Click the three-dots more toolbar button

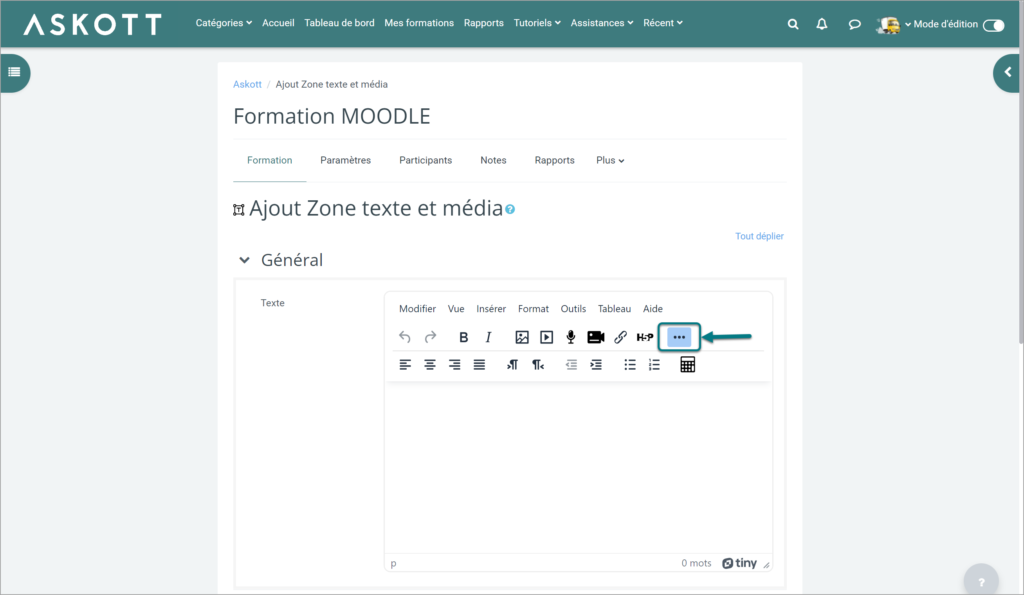(679, 337)
